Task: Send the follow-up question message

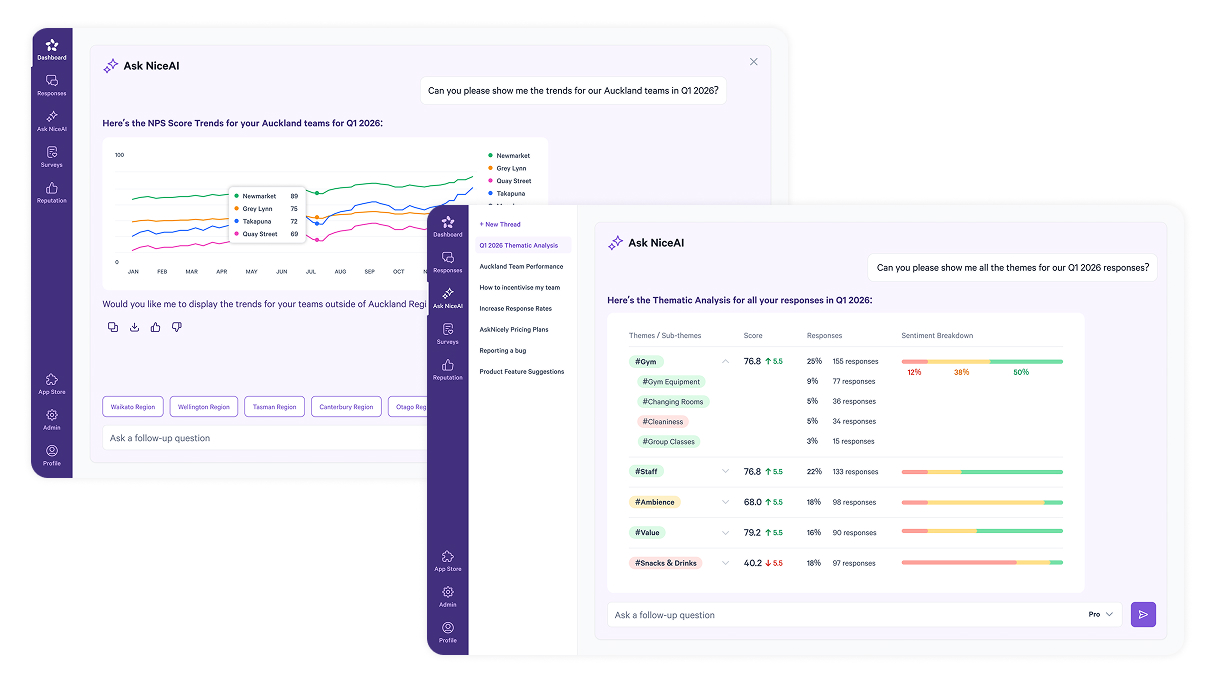Action: coord(1143,614)
